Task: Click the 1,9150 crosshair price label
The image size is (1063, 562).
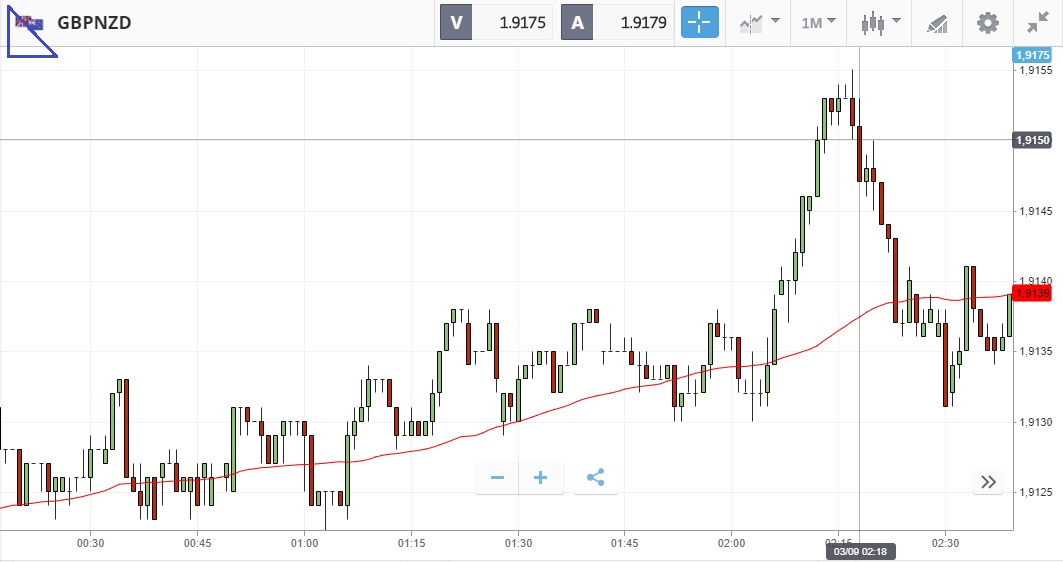Action: 1032,140
